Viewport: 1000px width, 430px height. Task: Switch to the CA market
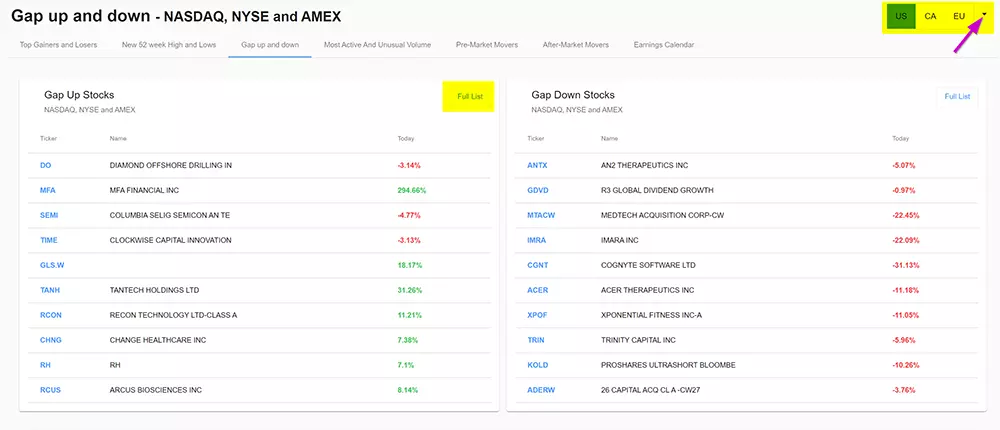click(930, 16)
